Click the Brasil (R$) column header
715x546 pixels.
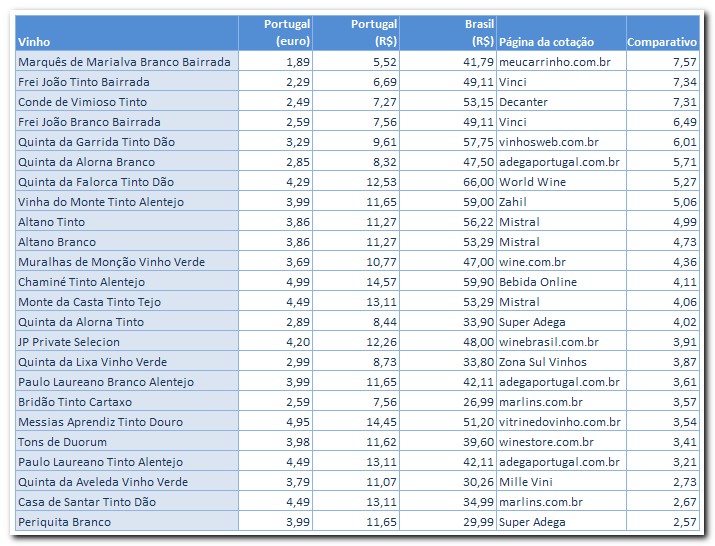pyautogui.click(x=448, y=33)
